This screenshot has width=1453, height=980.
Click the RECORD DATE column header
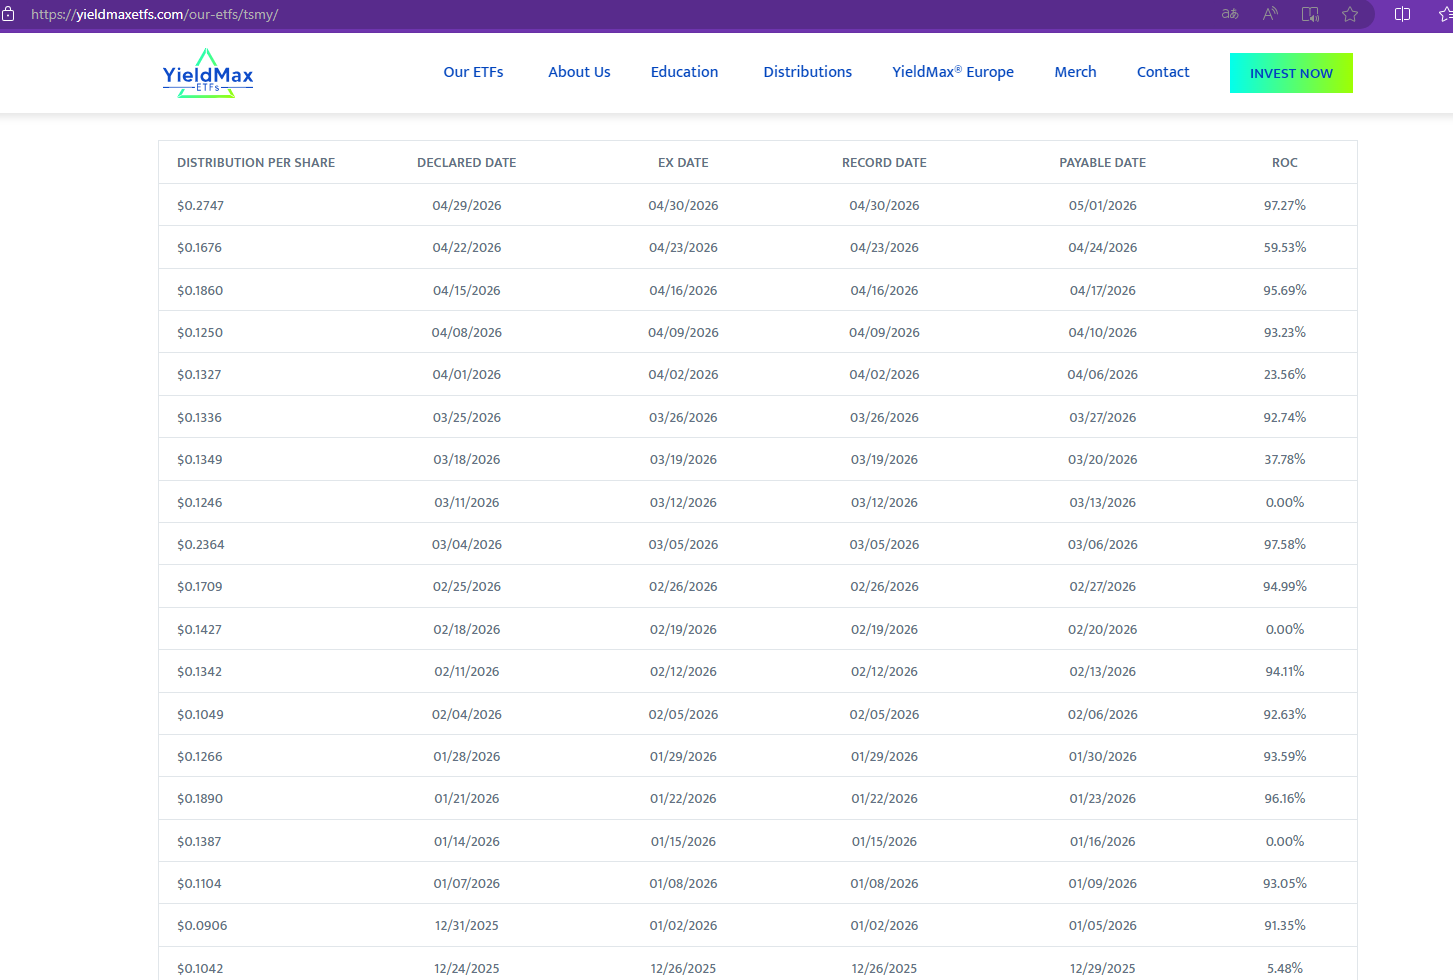tap(884, 163)
